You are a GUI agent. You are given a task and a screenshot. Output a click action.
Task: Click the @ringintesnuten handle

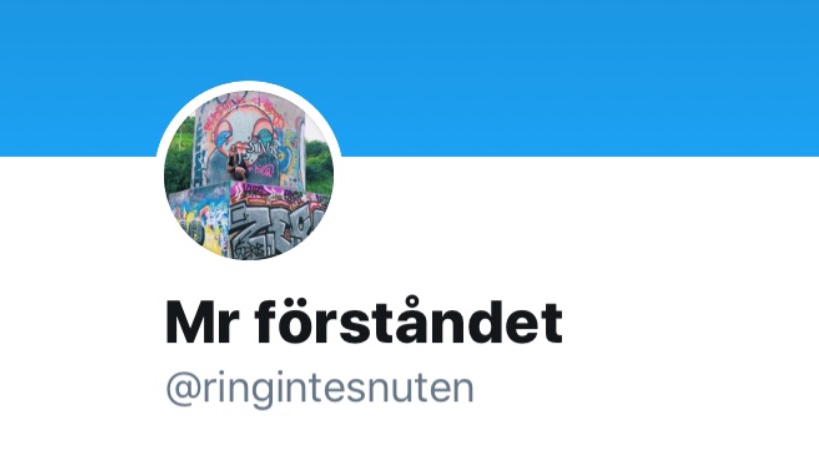point(320,388)
